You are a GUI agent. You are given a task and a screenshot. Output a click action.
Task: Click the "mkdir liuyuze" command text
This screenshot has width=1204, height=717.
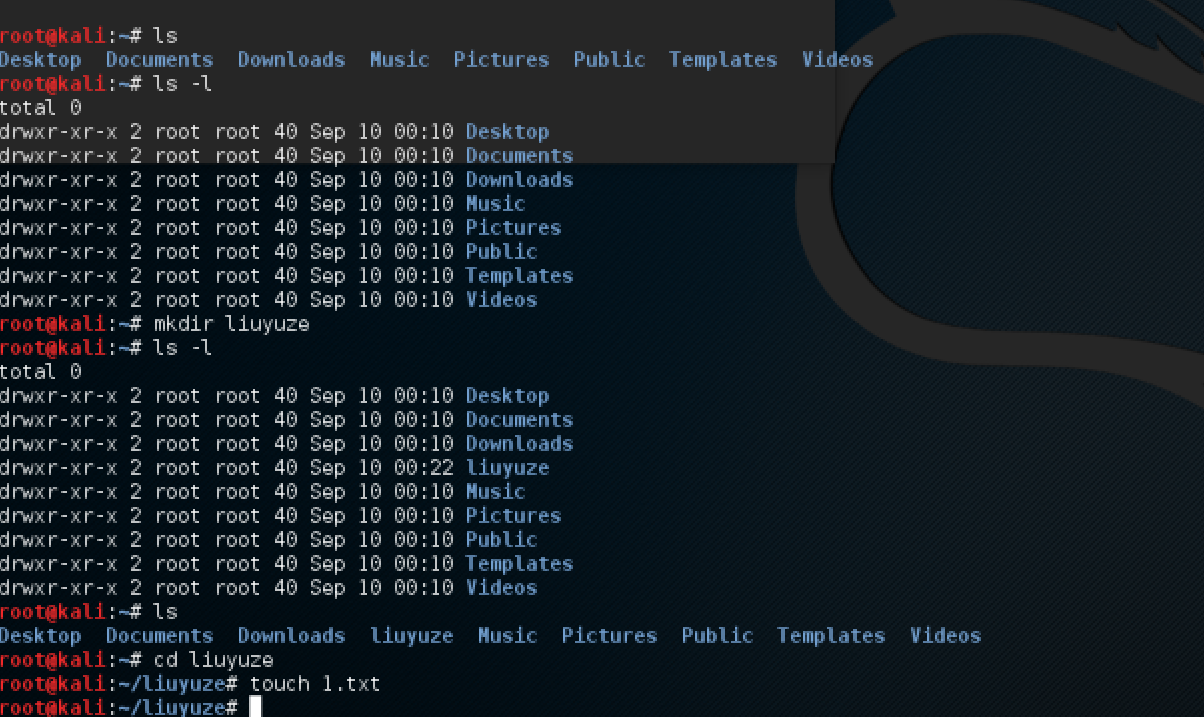coord(231,324)
